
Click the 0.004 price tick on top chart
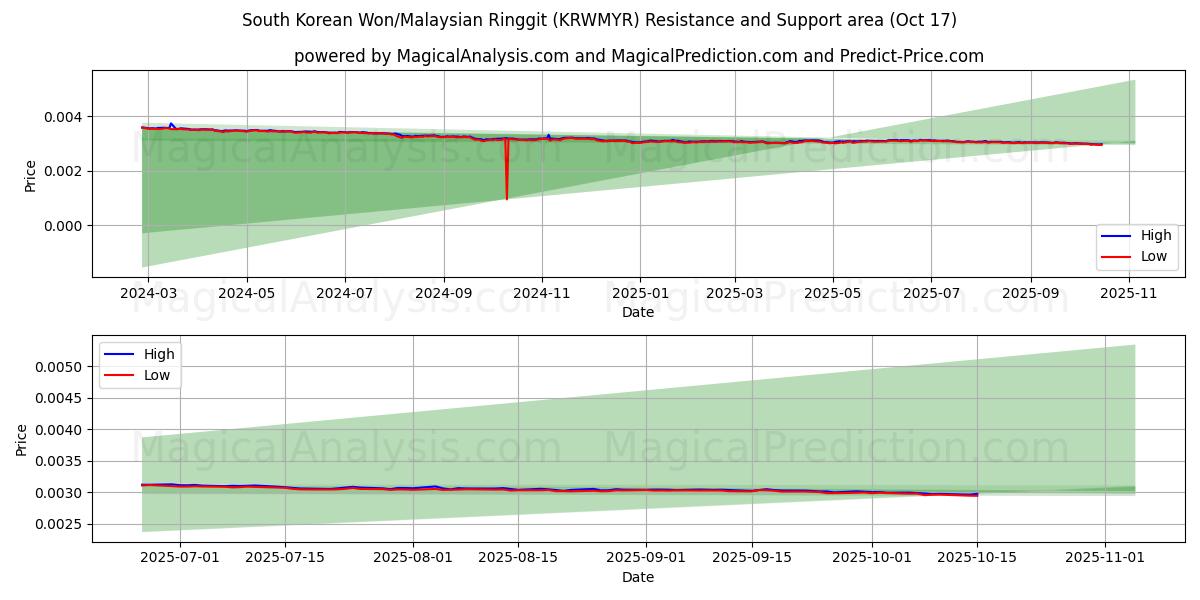pyautogui.click(x=64, y=117)
